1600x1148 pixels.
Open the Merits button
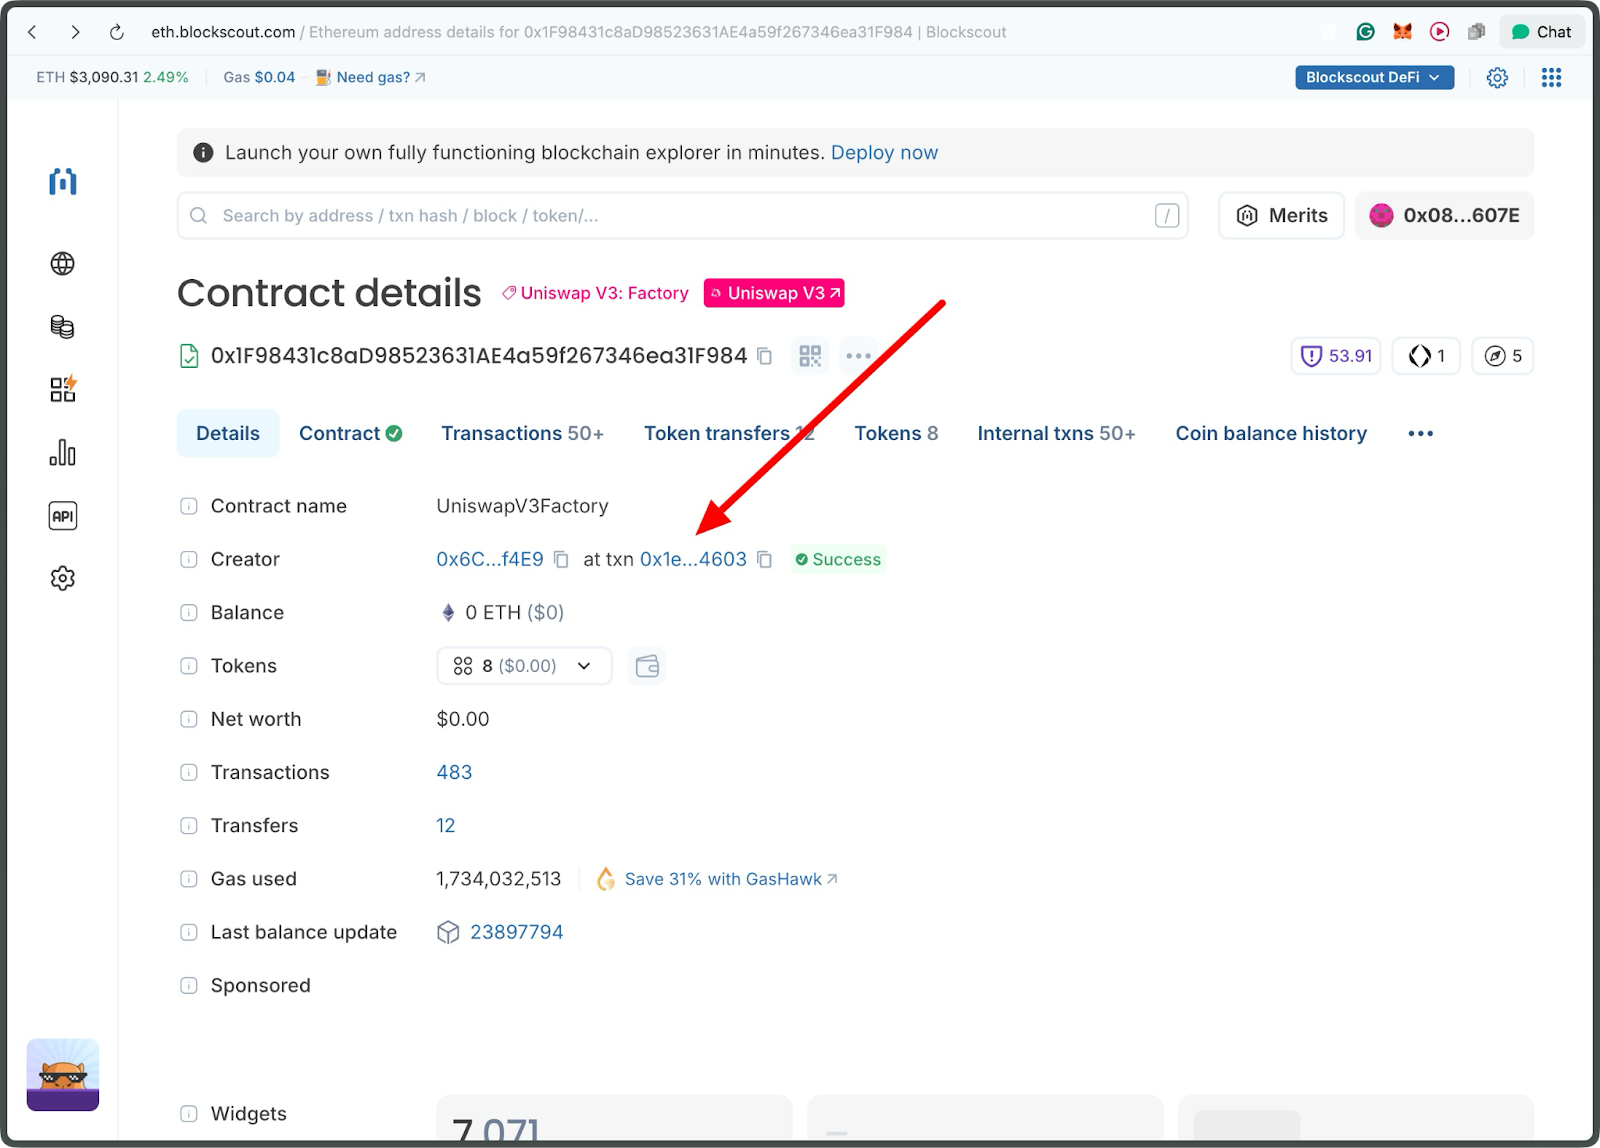tap(1281, 215)
